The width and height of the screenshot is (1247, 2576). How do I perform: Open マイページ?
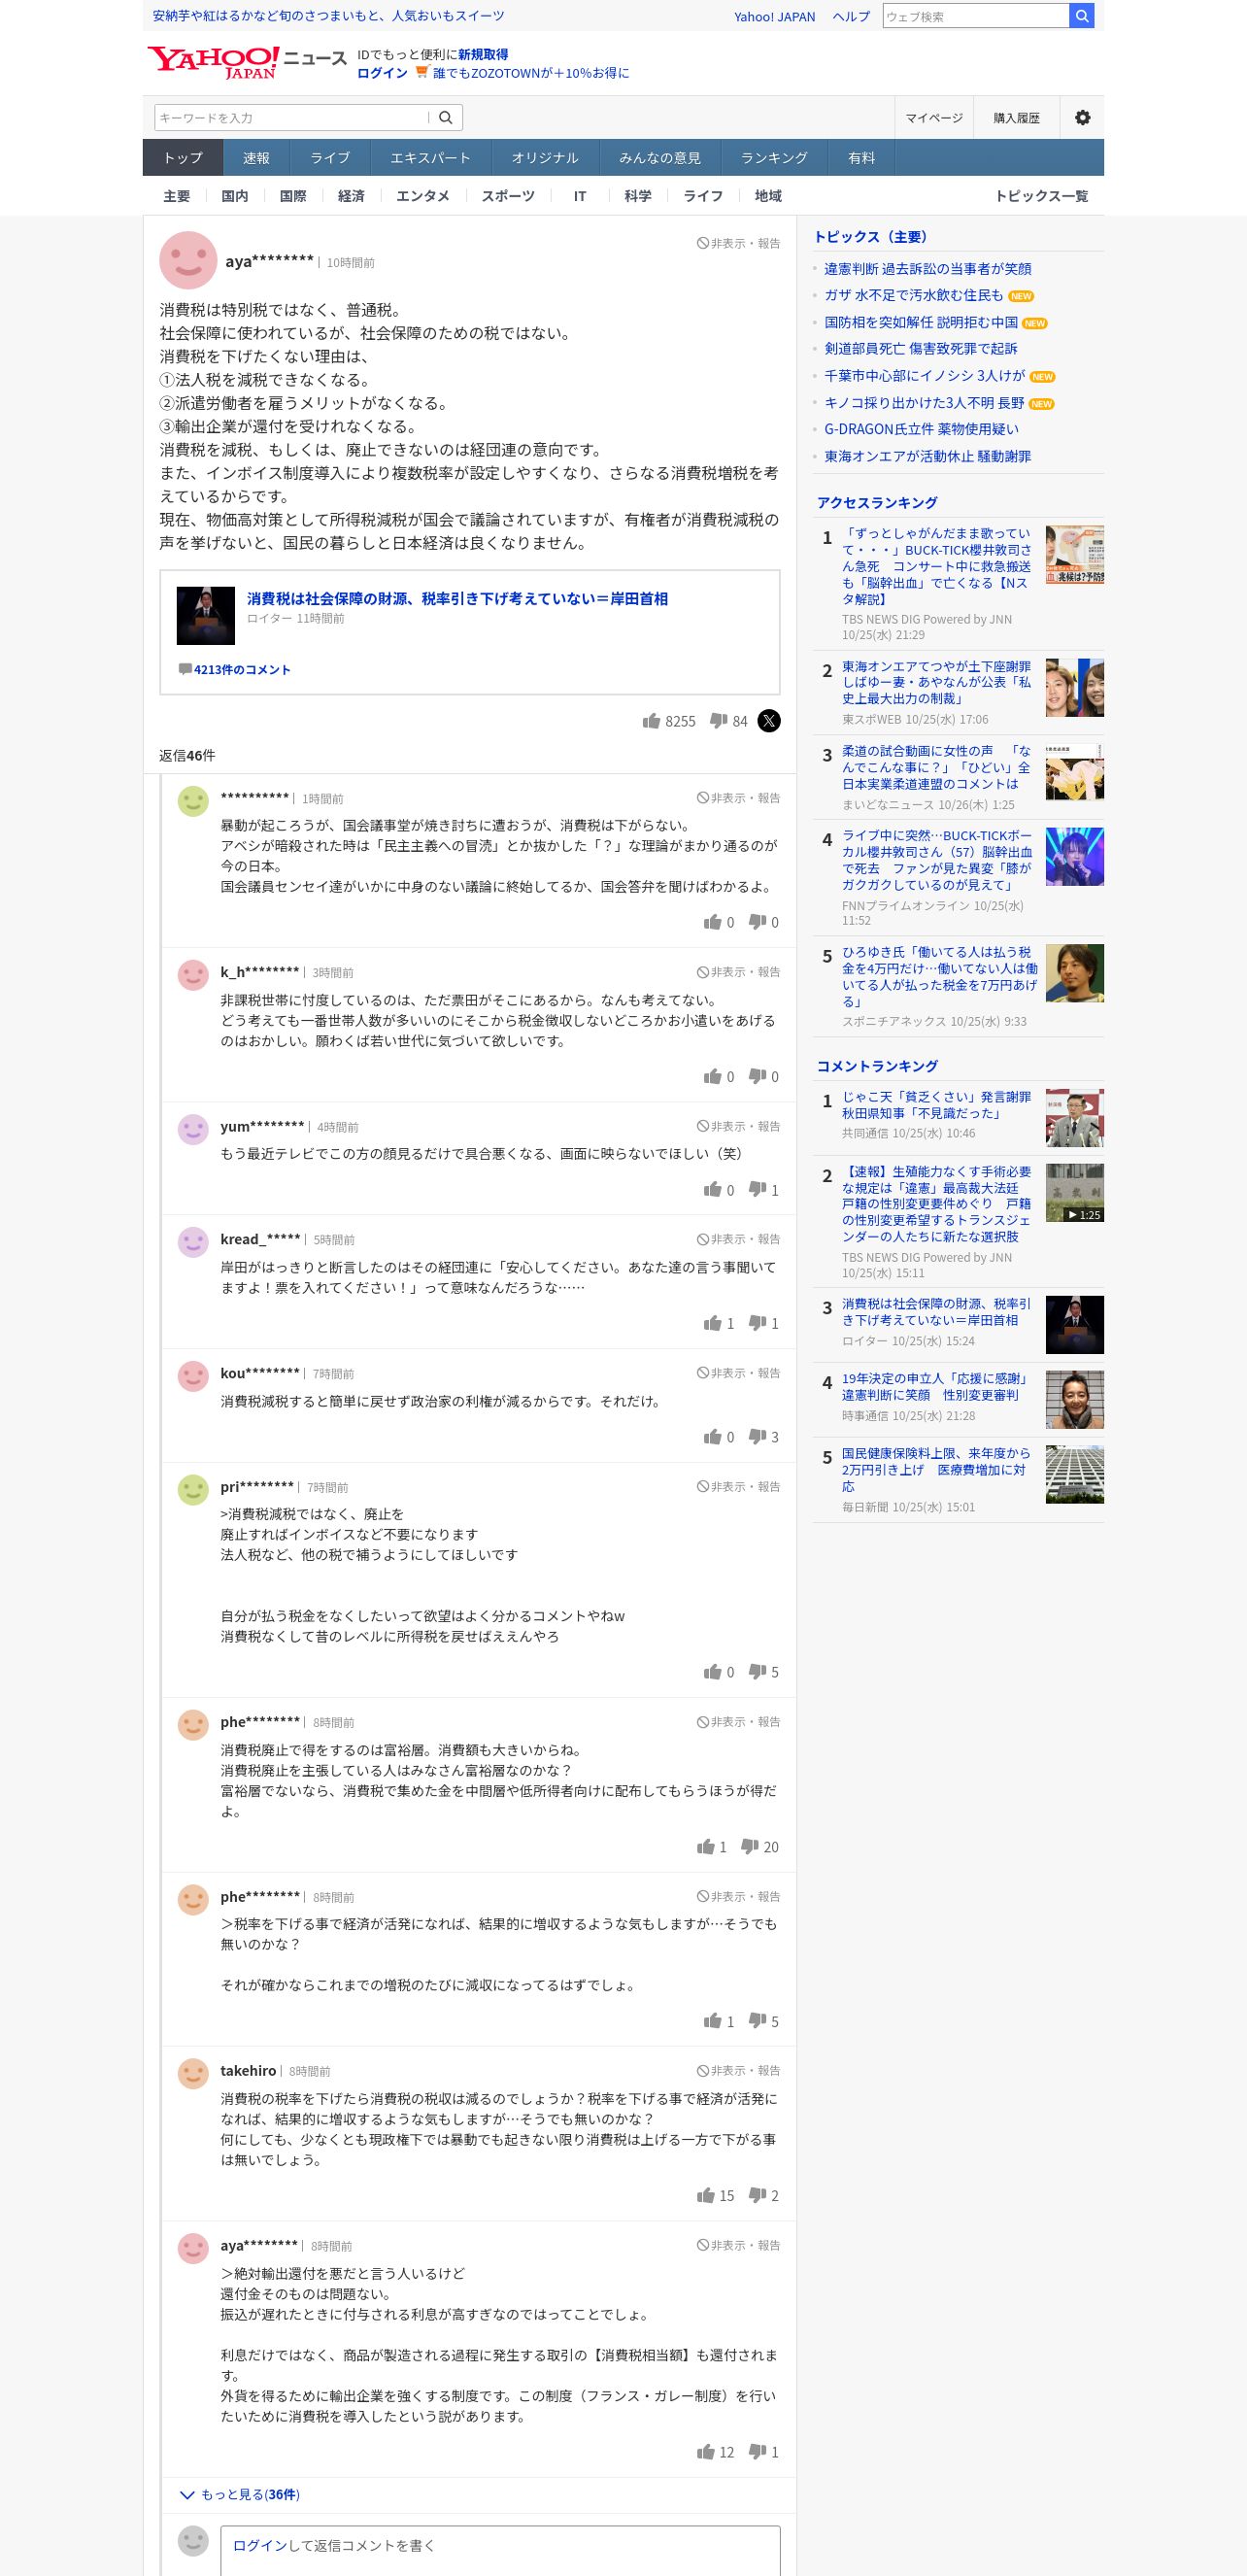[x=934, y=118]
